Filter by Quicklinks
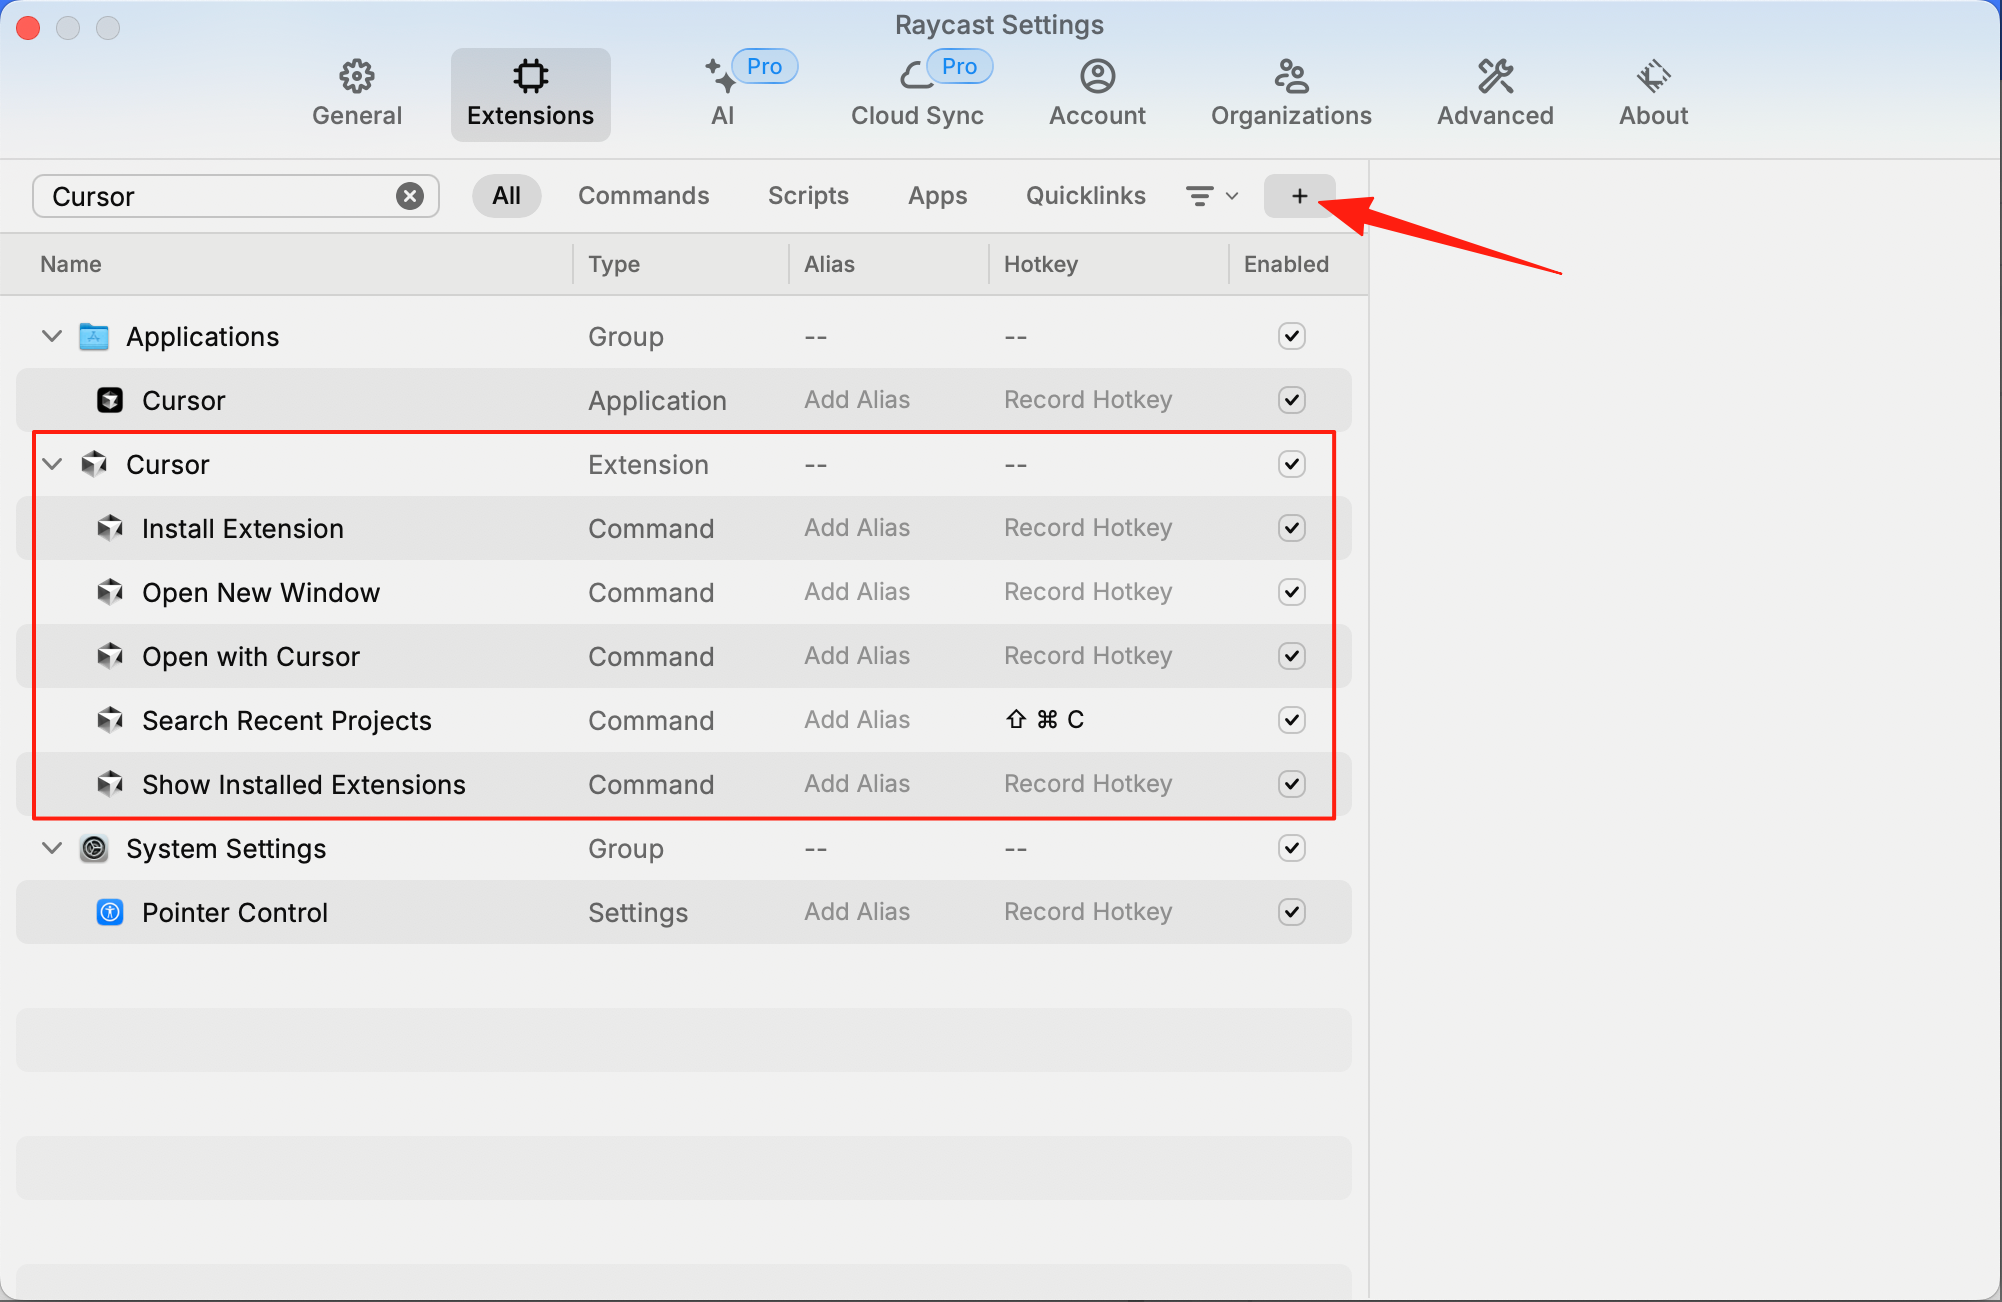Screen dimensions: 2002x1302 coord(1085,196)
